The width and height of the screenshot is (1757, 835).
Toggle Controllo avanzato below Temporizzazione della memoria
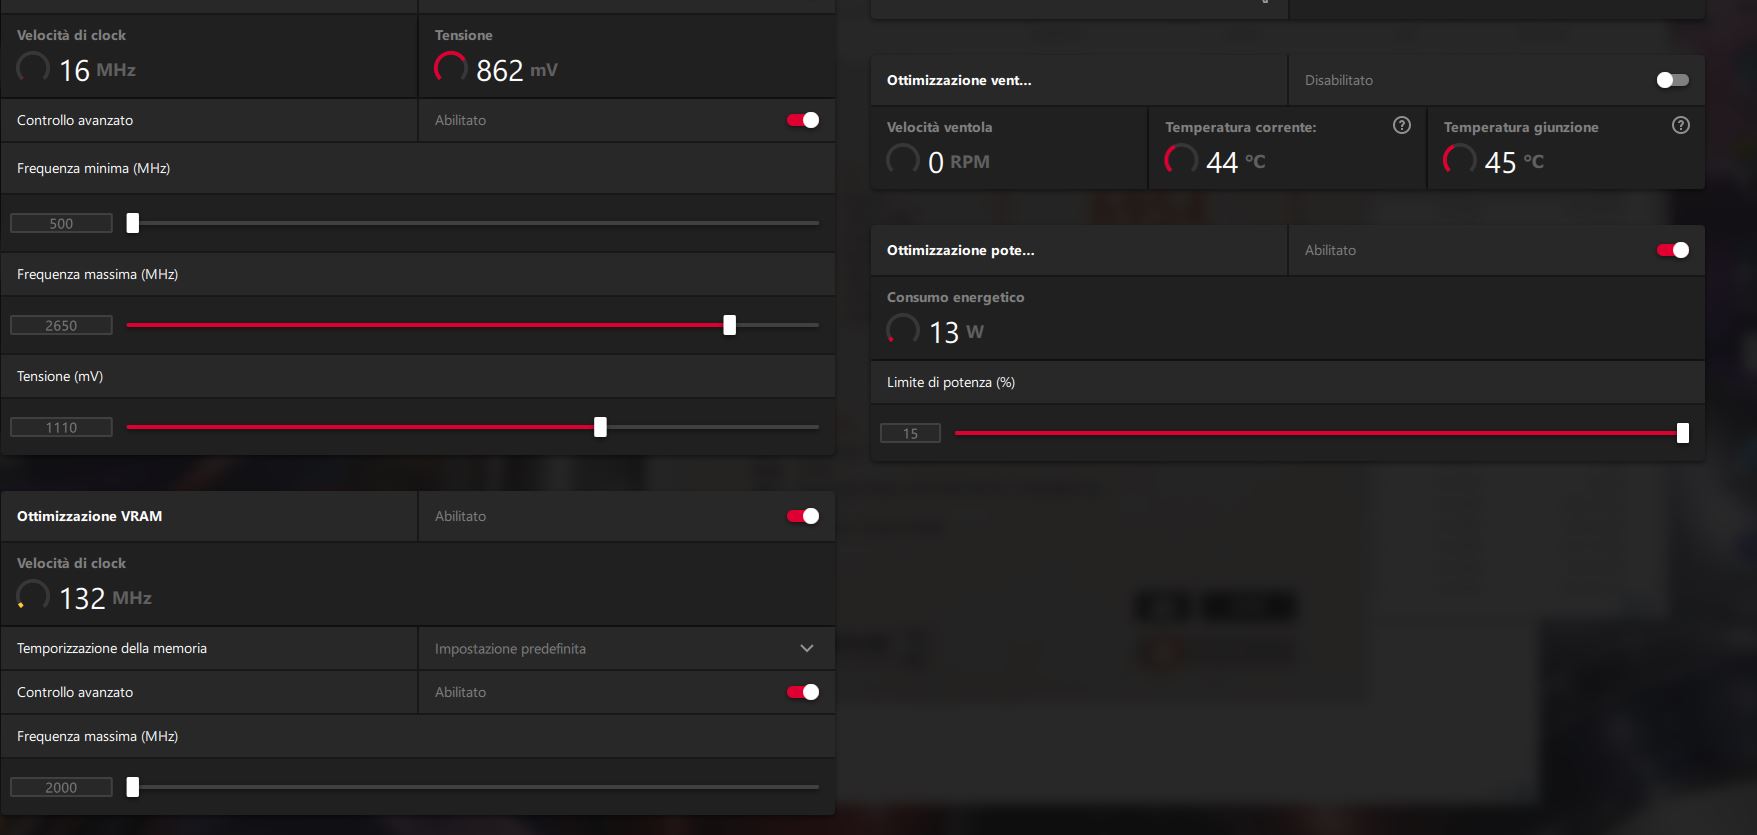point(802,692)
